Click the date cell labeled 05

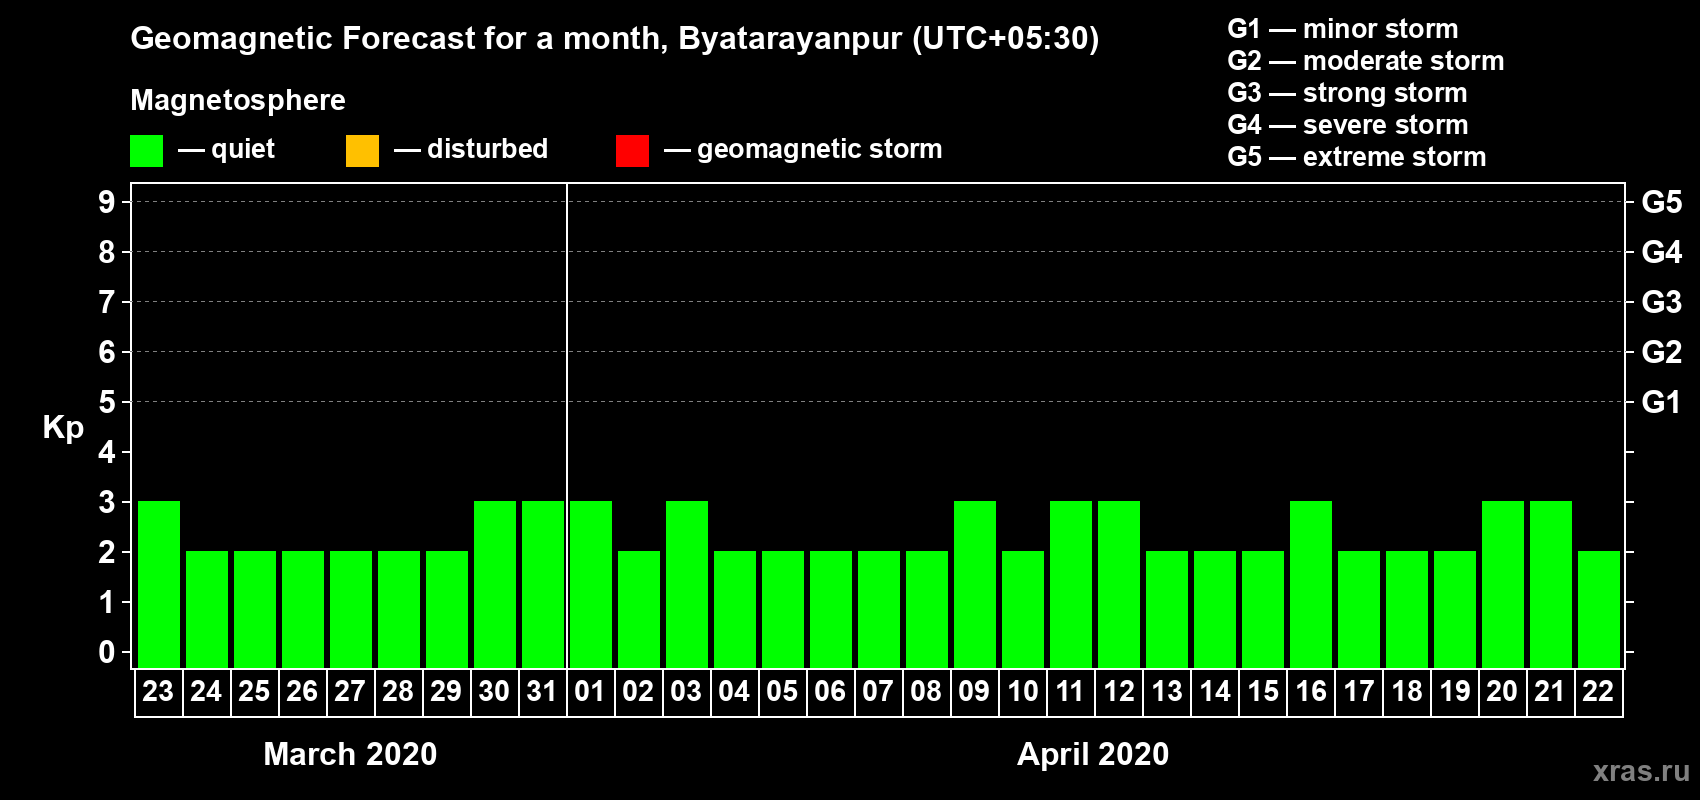pos(782,692)
